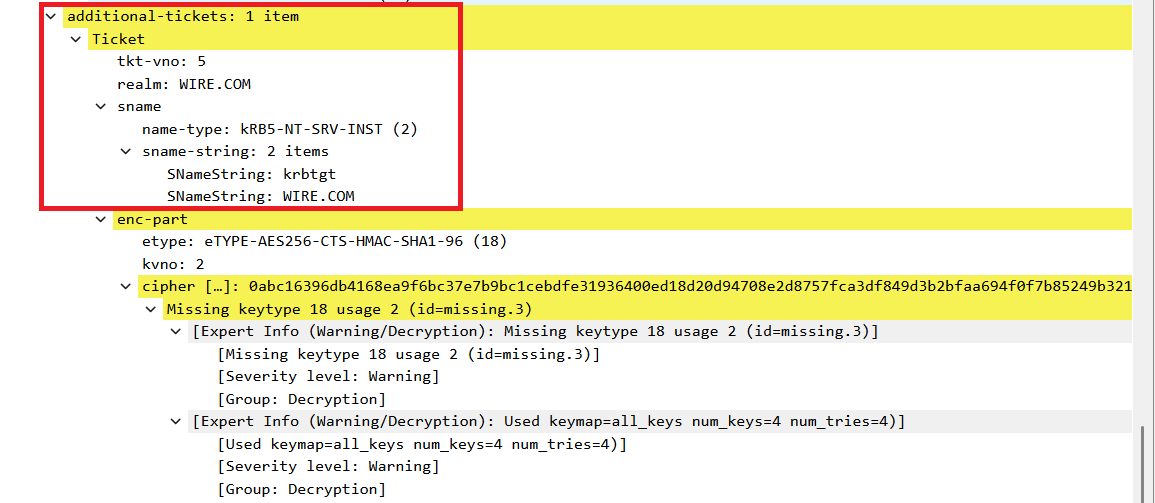Select etype eTYPE-AES256-CTS-HMAC-SHA1-96 row
This screenshot has width=1155, height=503.
pos(324,241)
